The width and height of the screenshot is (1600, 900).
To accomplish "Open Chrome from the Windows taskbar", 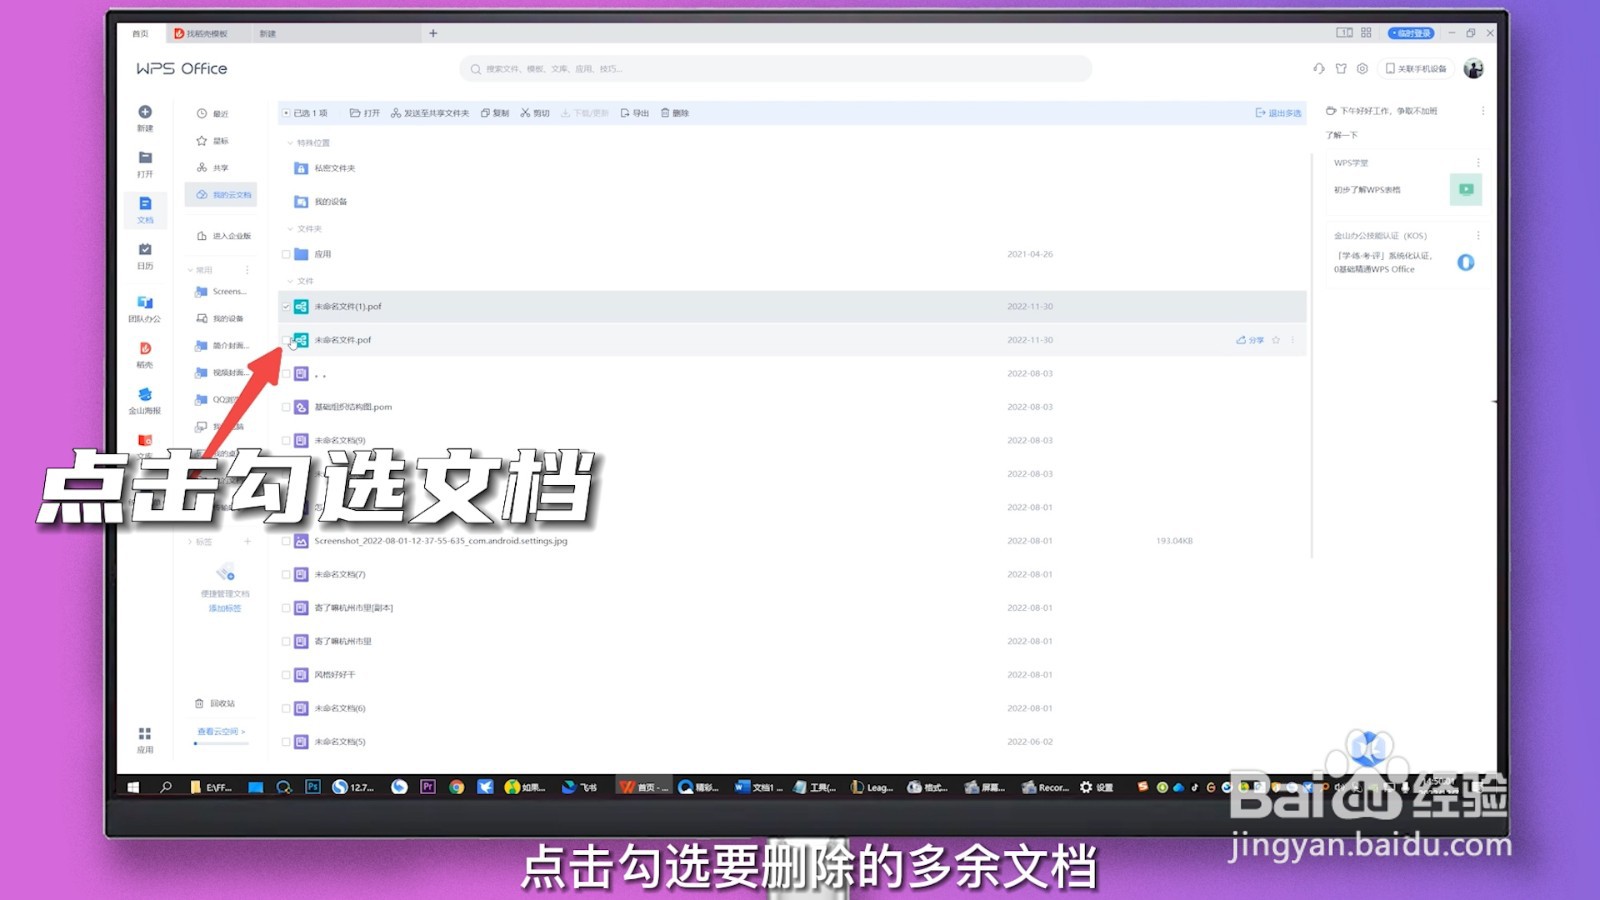I will (x=456, y=787).
